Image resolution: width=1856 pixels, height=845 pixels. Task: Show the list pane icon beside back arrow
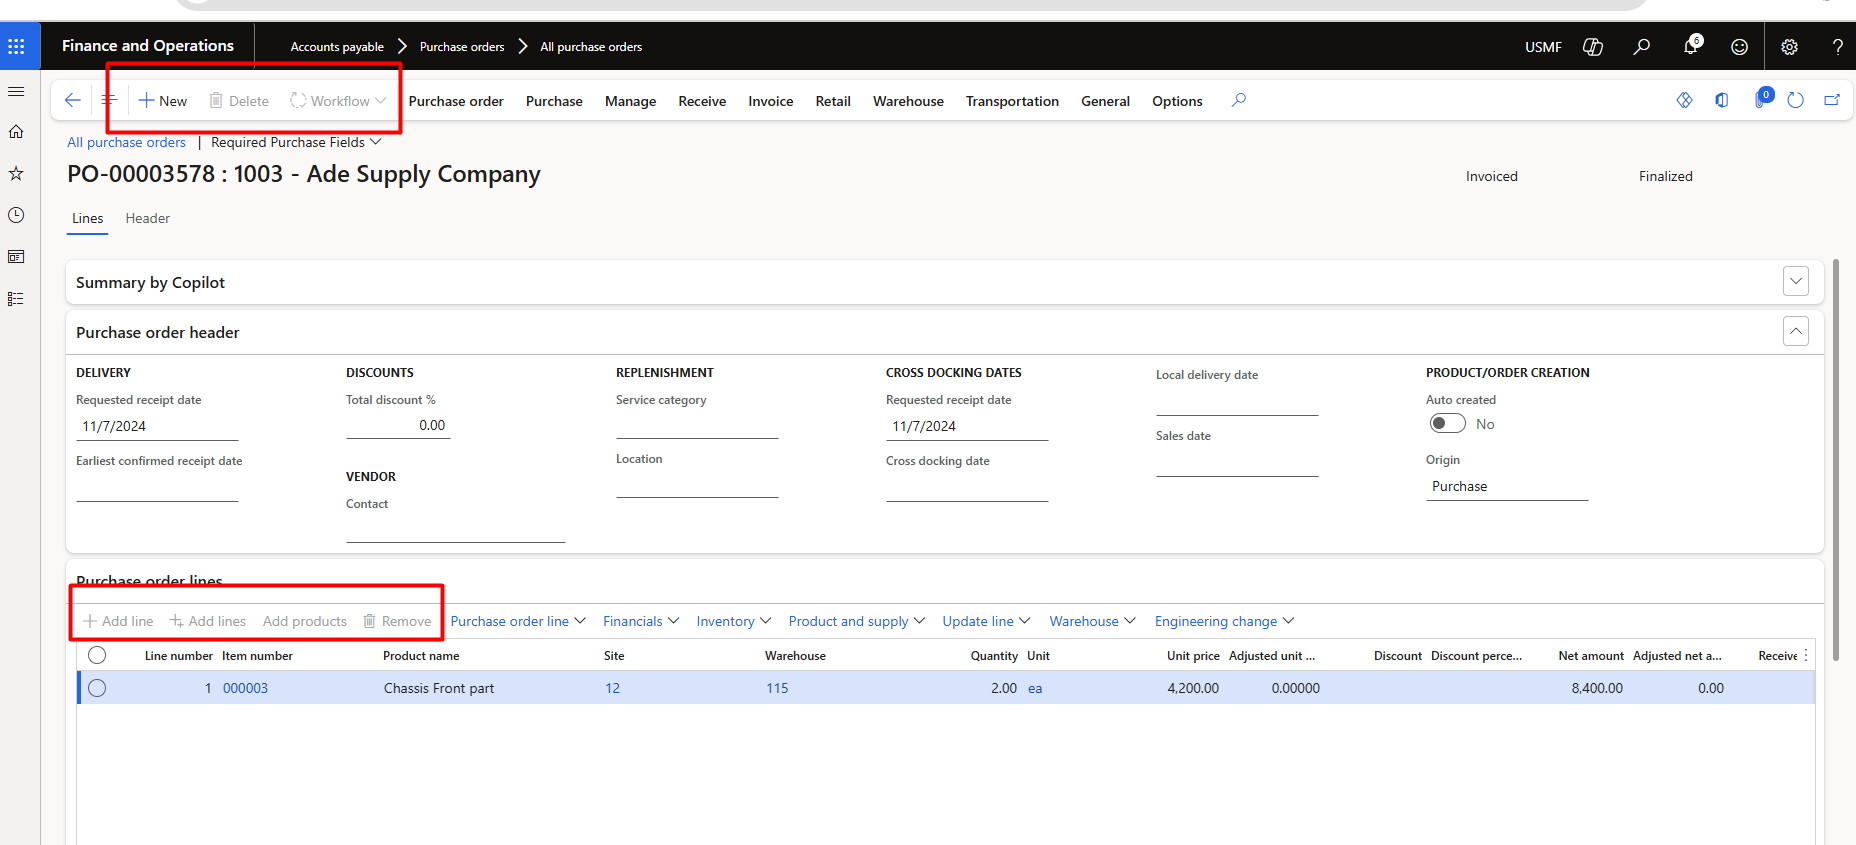109,100
